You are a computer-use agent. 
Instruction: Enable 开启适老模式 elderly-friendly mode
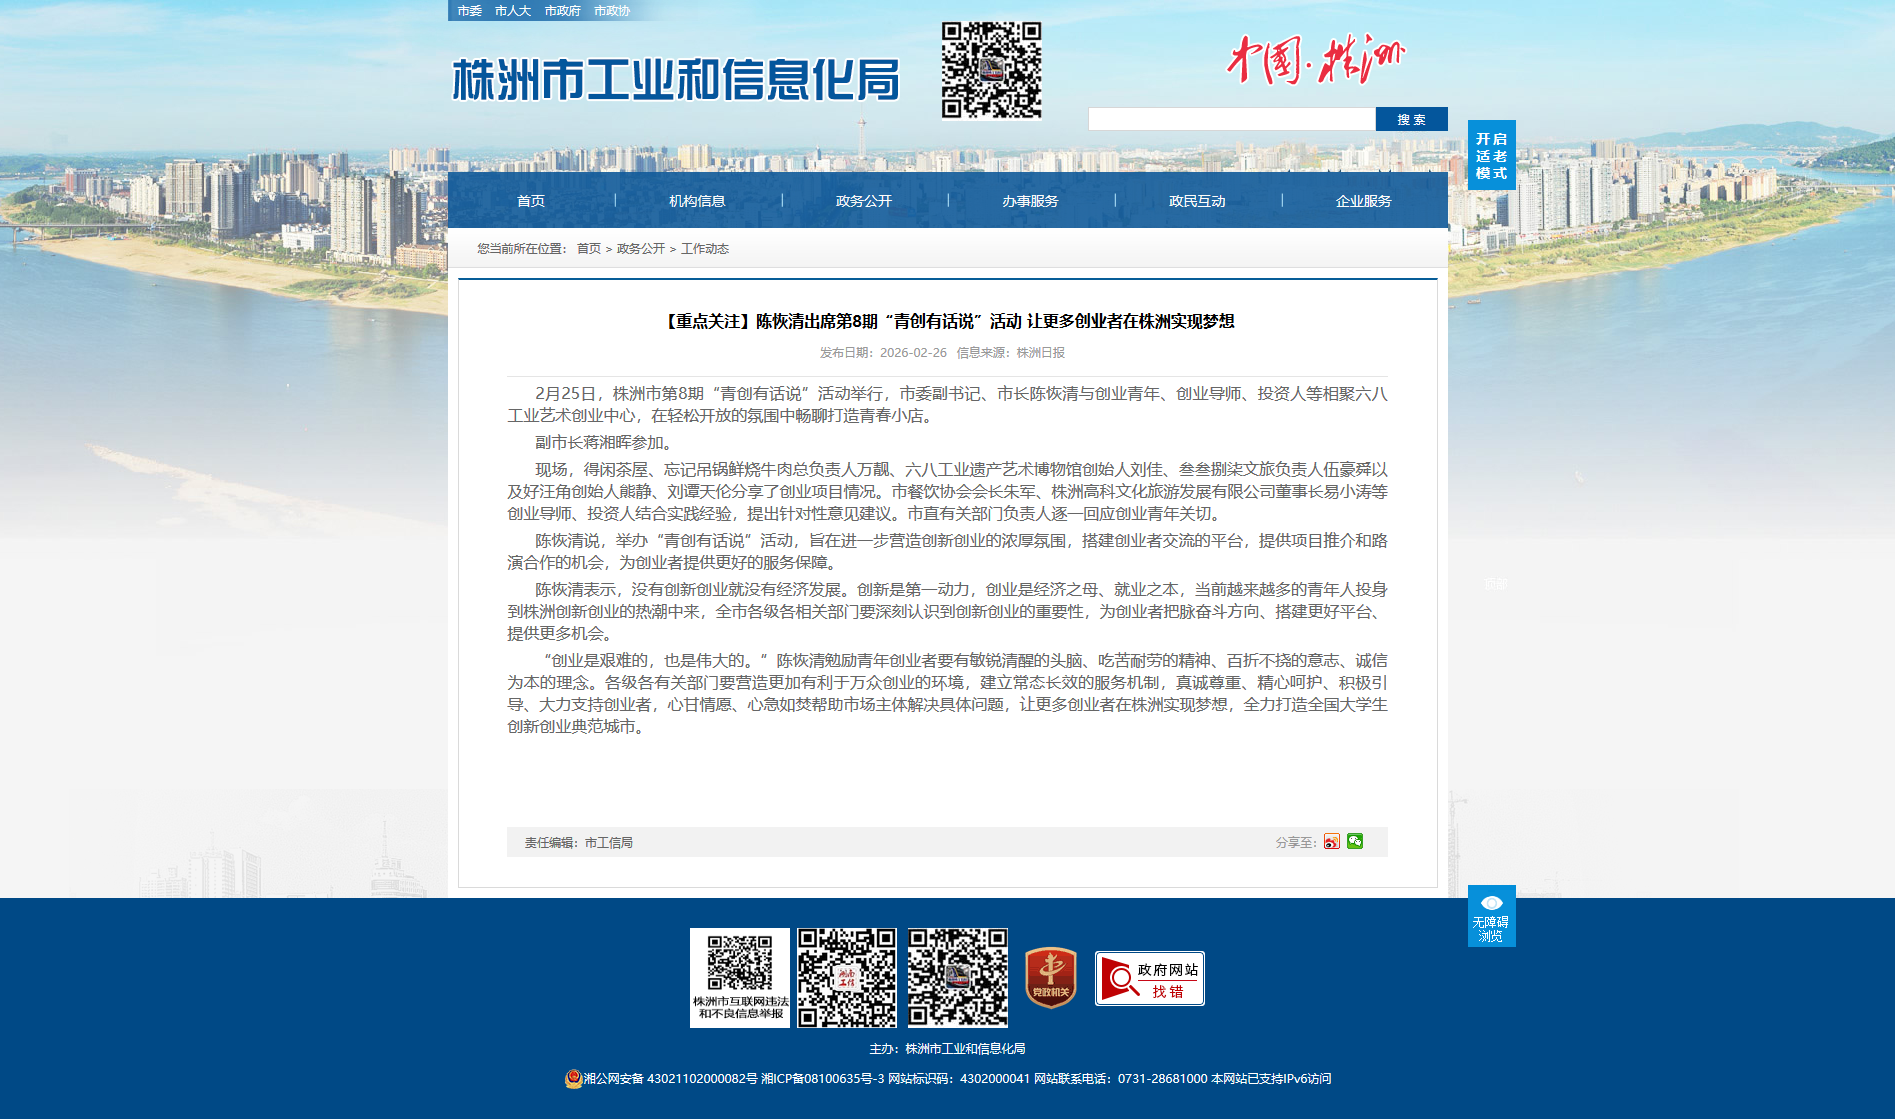pyautogui.click(x=1491, y=155)
